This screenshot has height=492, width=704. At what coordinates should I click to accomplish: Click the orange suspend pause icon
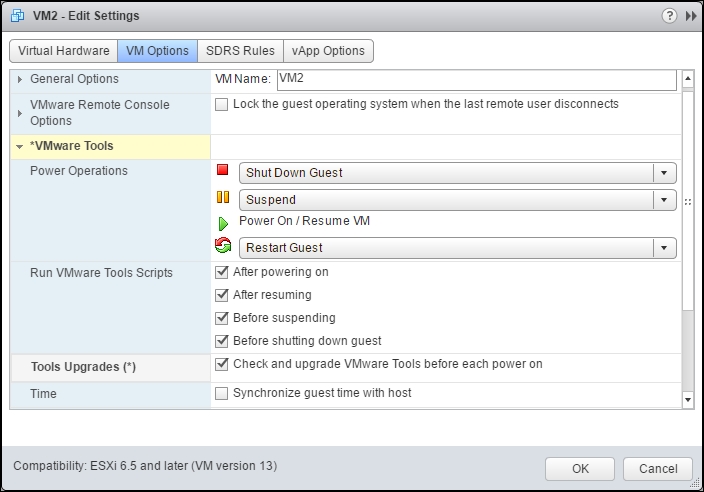(x=223, y=197)
